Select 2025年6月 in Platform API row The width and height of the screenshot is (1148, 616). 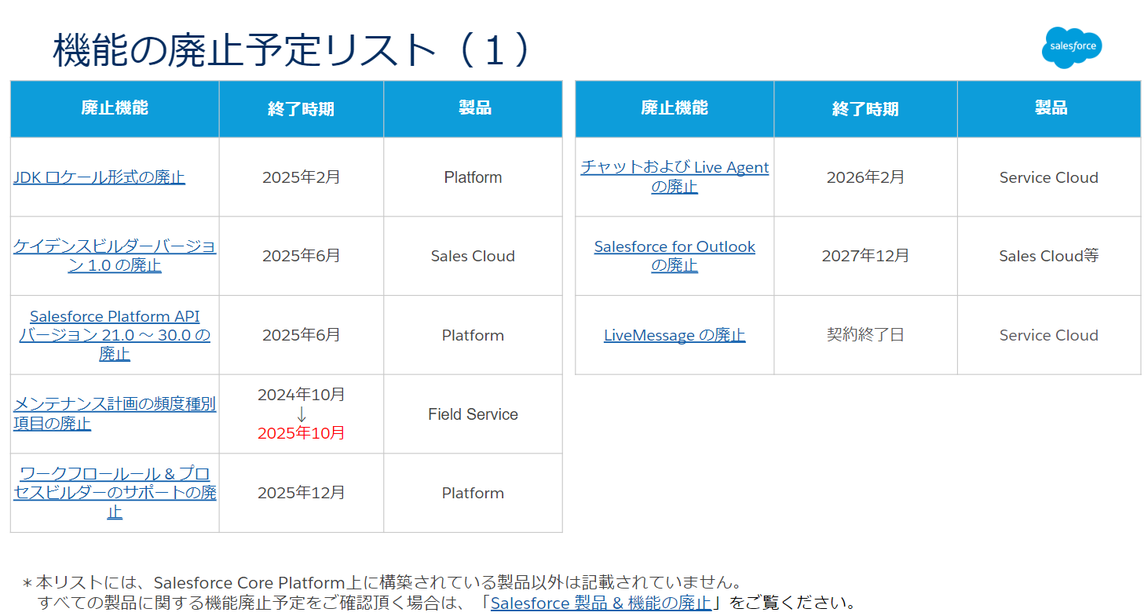coord(301,335)
